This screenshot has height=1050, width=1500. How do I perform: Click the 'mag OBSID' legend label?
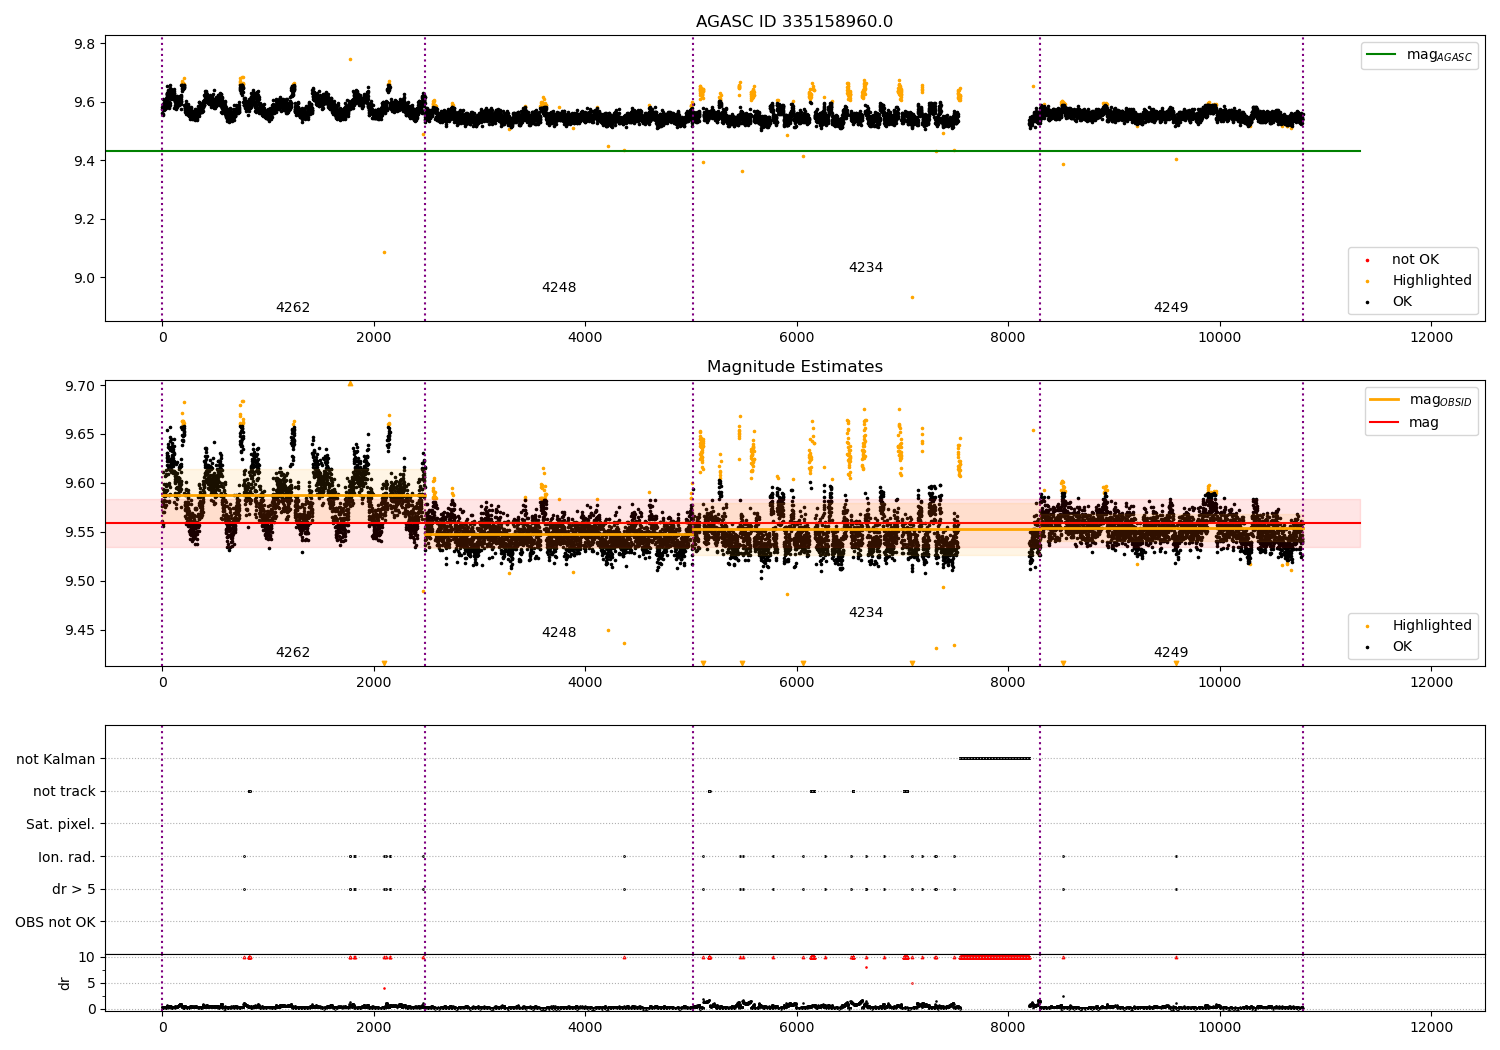coord(1440,400)
